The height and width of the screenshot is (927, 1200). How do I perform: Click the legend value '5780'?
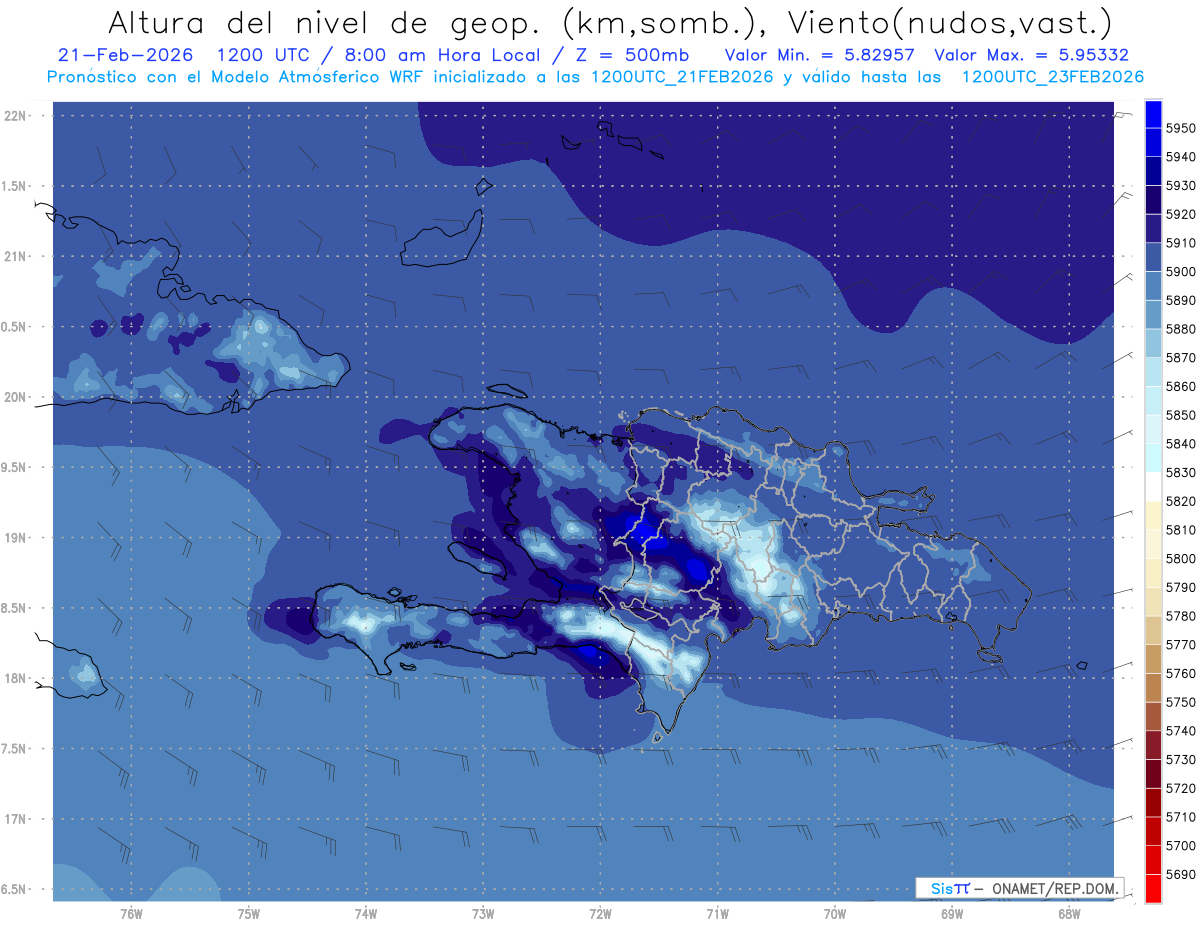[1181, 616]
